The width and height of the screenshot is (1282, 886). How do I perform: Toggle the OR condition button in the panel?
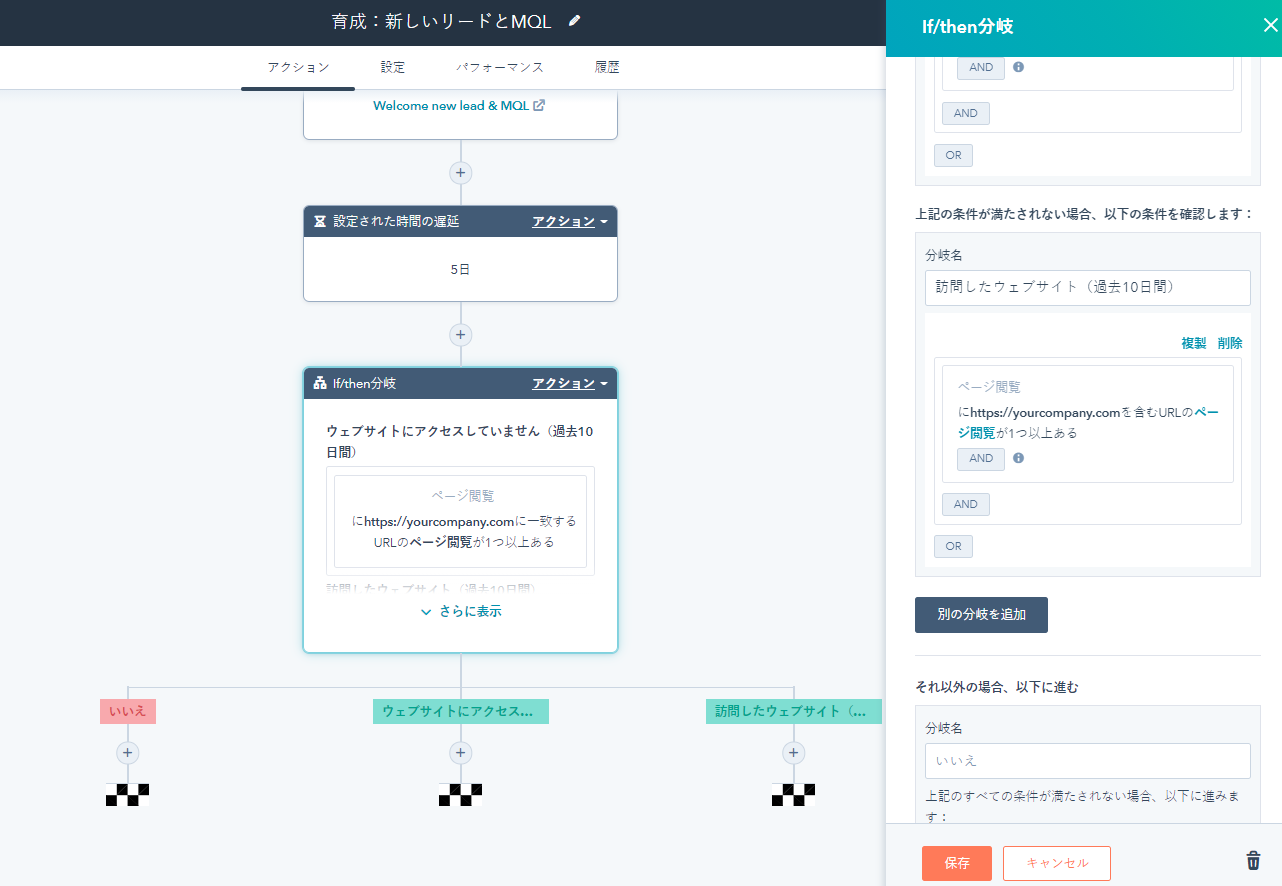(x=953, y=546)
